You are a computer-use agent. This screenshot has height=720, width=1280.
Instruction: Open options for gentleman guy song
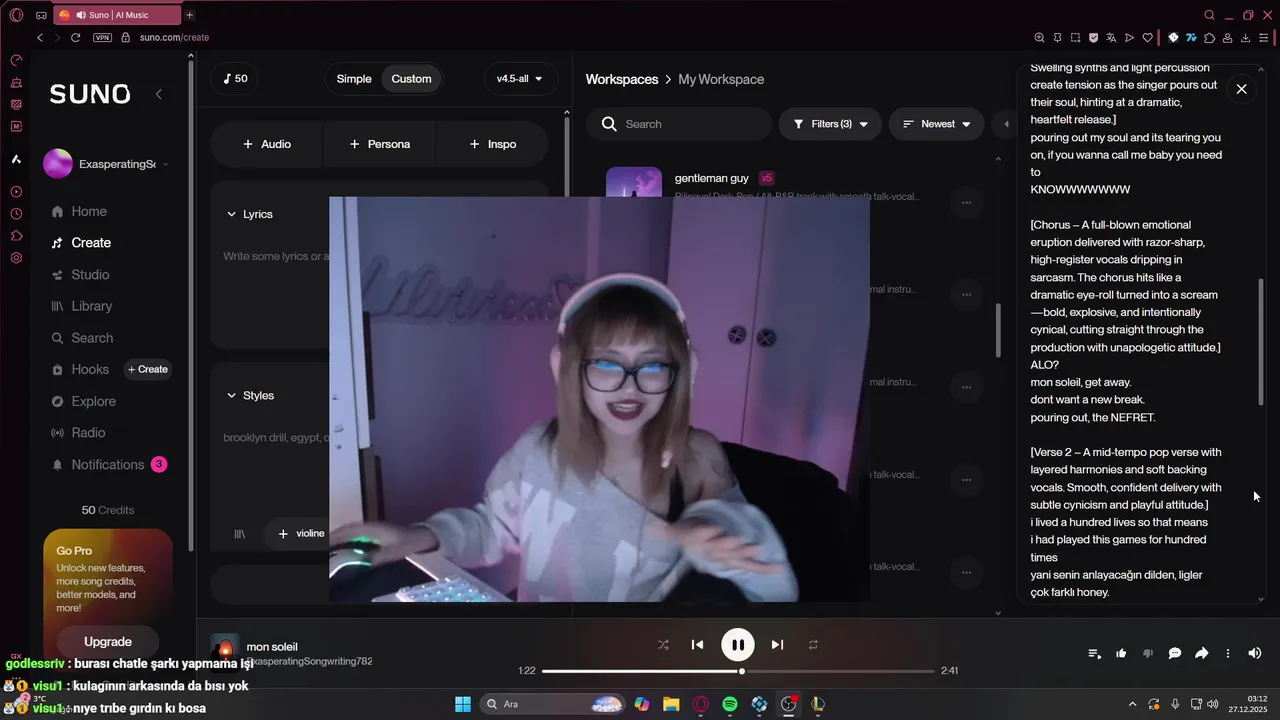click(x=966, y=203)
